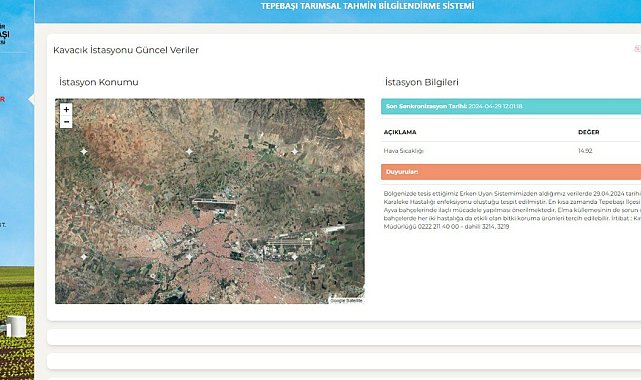641x380 pixels.
Task: Select the 'Kavacık İstasyonu Güncel Veriler' heading
Action: 126,50
